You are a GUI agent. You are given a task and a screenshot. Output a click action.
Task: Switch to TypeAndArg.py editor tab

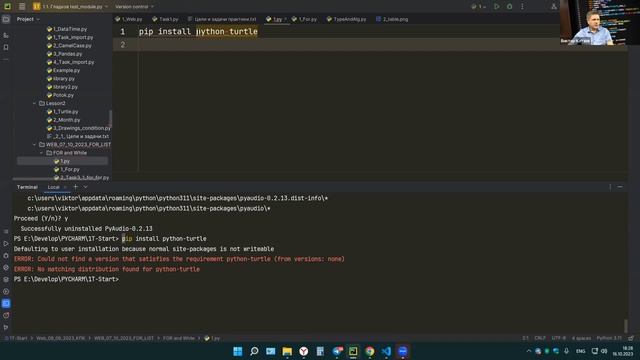347,19
